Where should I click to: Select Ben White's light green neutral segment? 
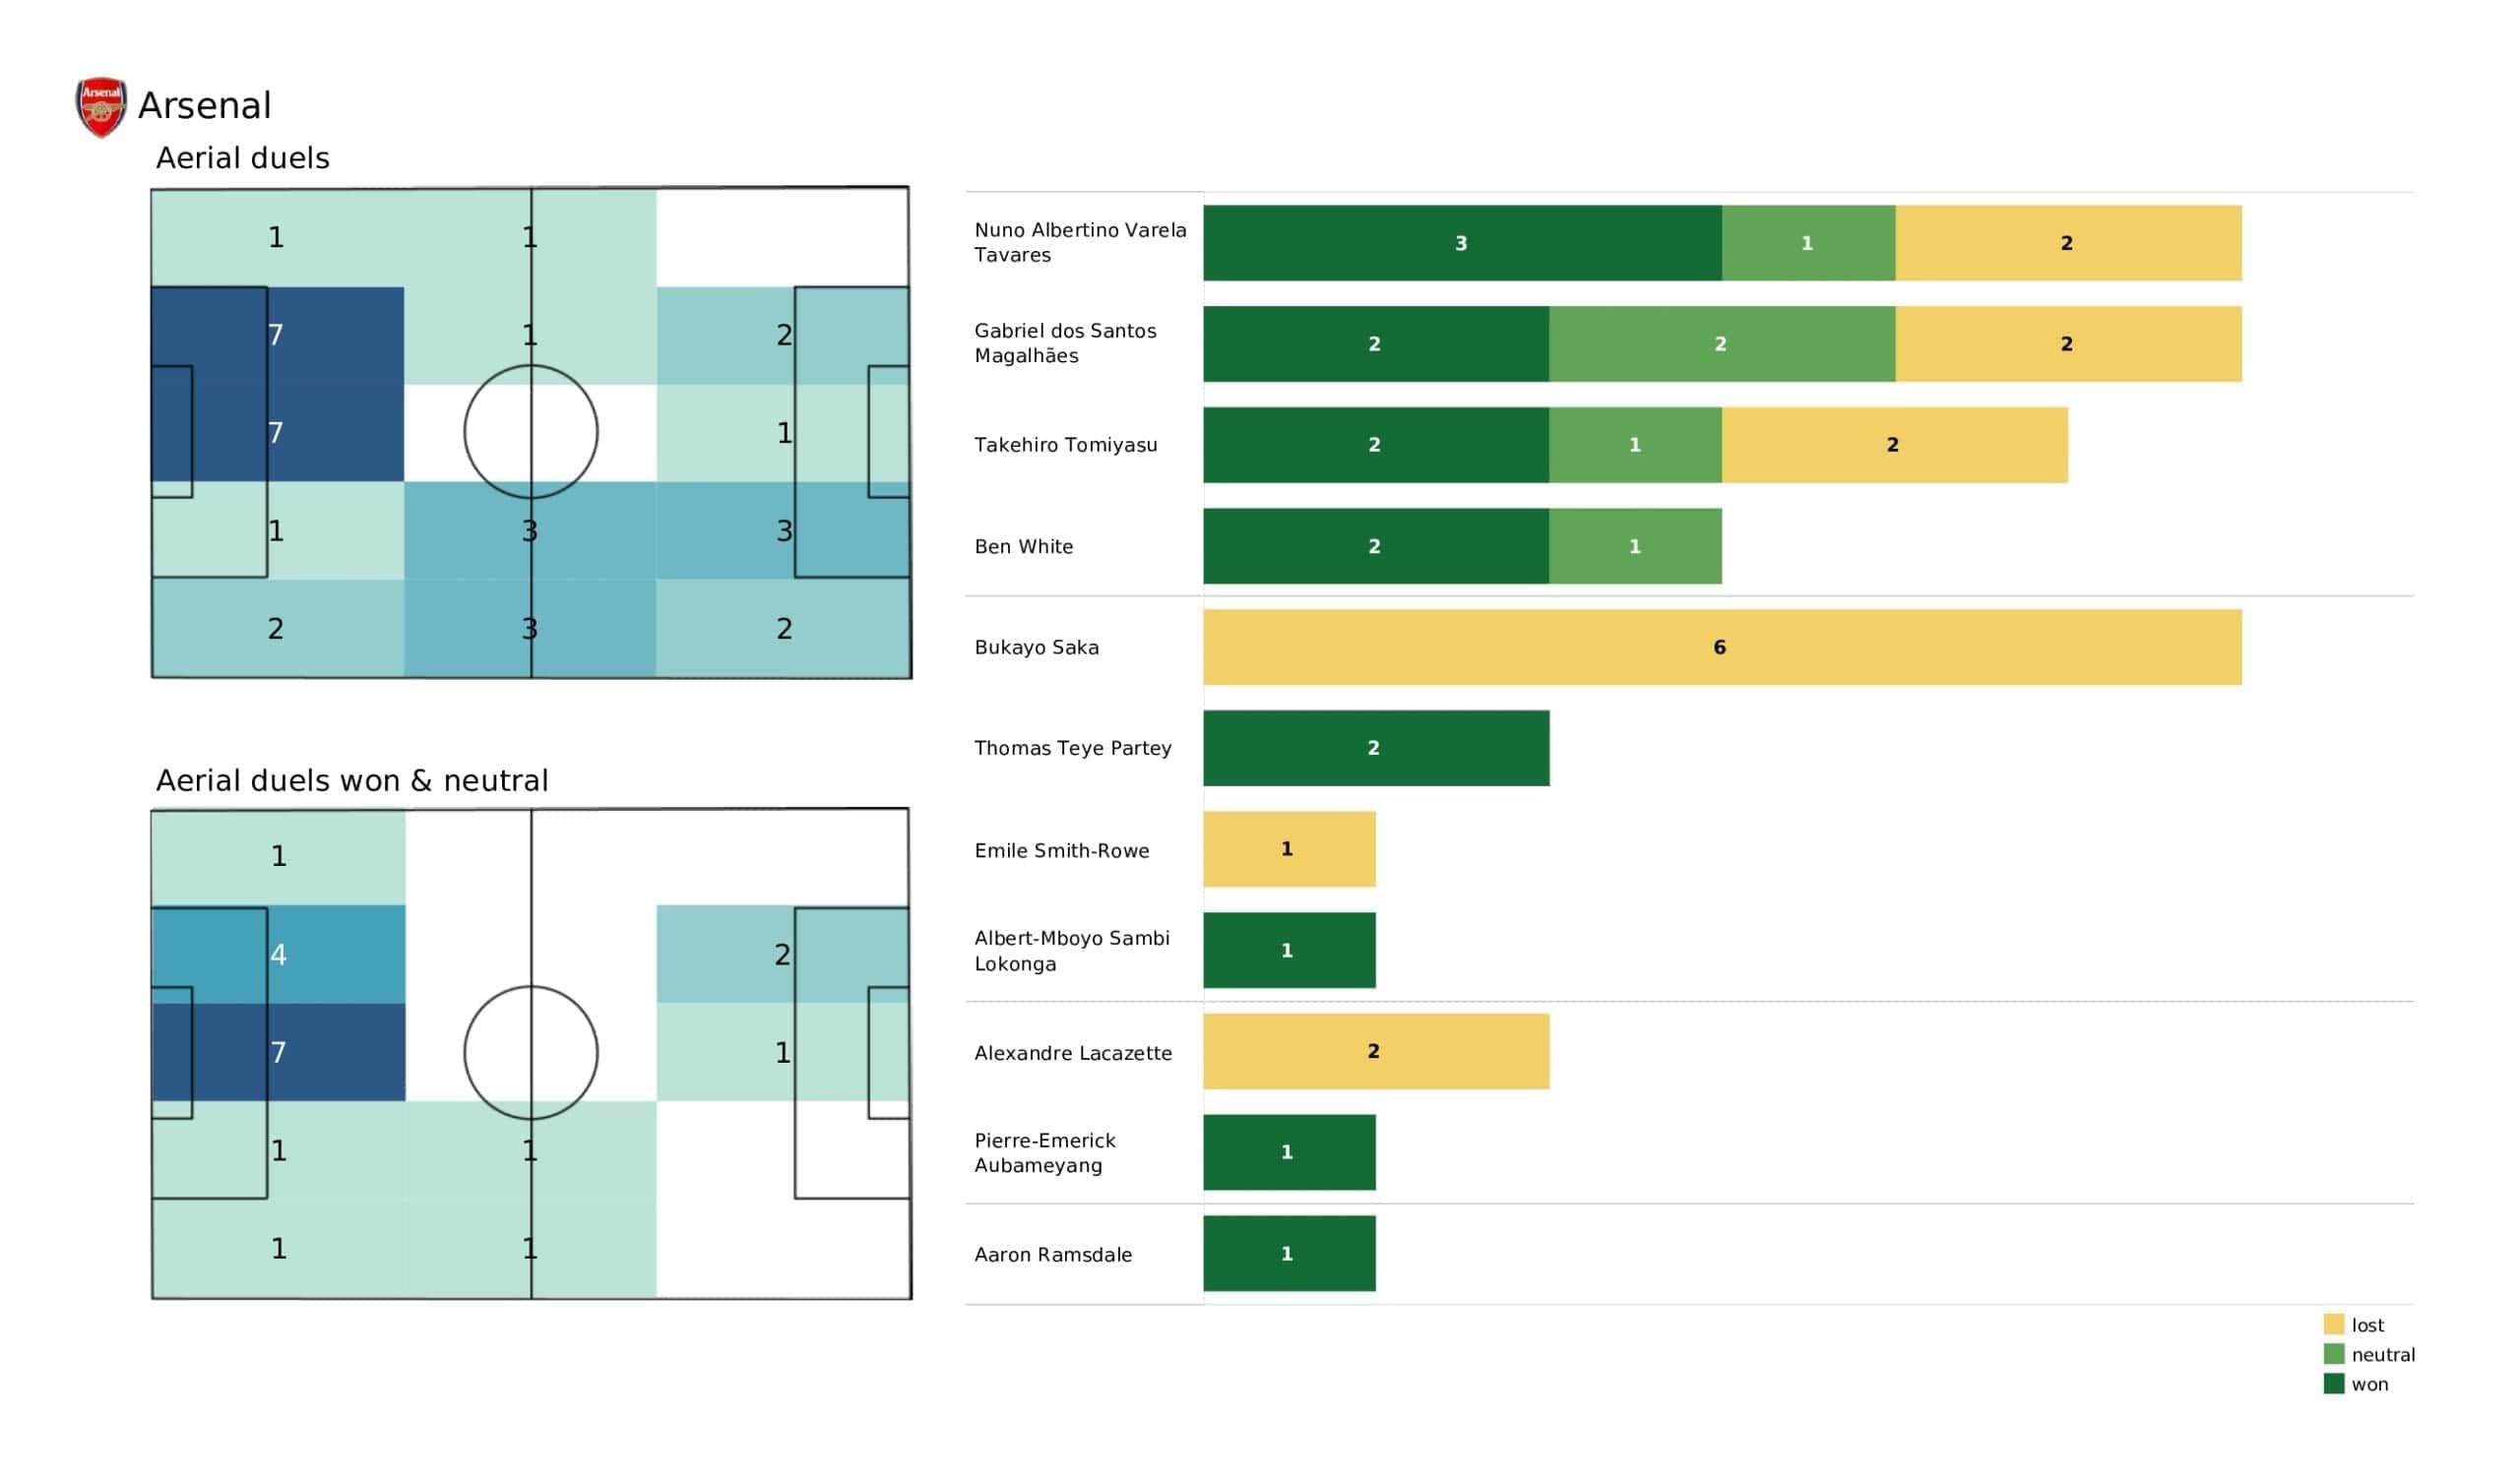[1634, 546]
